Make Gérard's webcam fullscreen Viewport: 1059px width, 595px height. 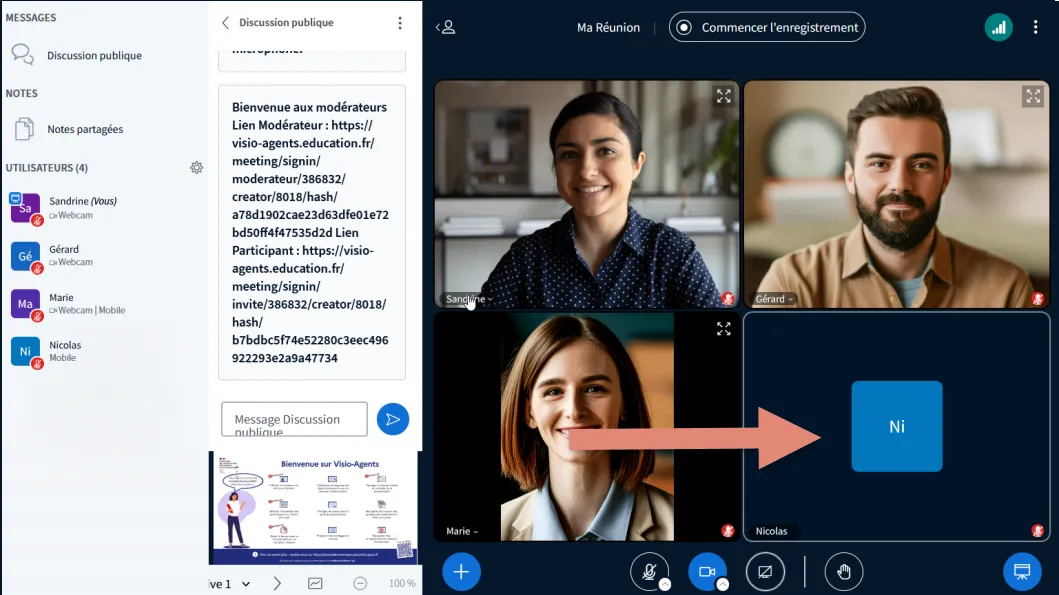(1033, 97)
